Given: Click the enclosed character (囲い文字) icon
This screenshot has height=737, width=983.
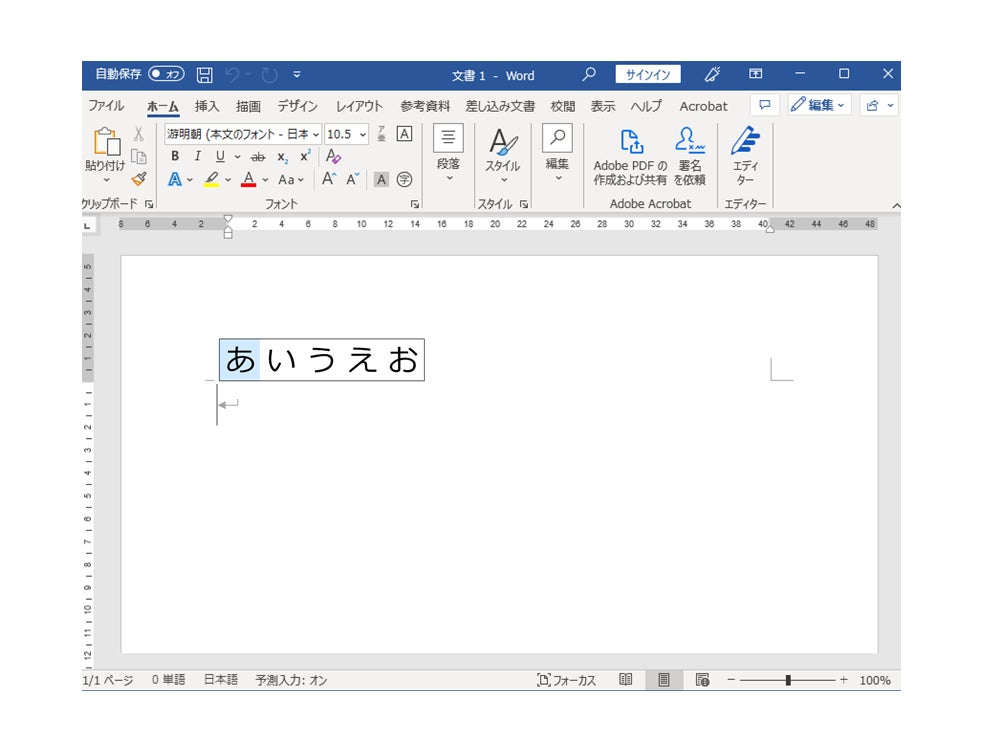Looking at the screenshot, I should [404, 180].
